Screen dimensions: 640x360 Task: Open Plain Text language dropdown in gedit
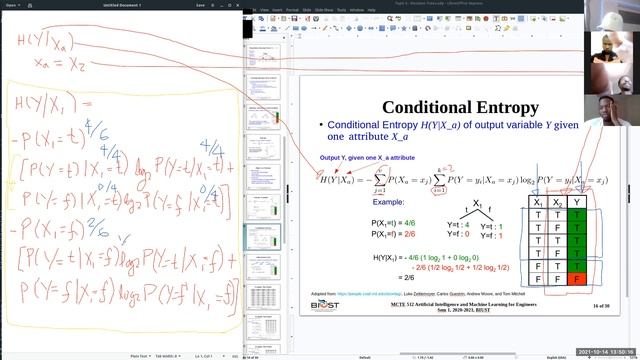[141, 356]
